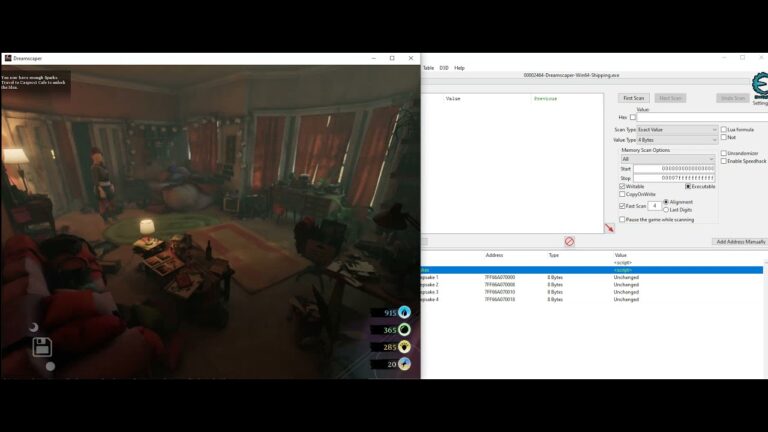The image size is (768, 432).
Task: Enable the CopyOnWrite checkbox
Action: (x=622, y=194)
